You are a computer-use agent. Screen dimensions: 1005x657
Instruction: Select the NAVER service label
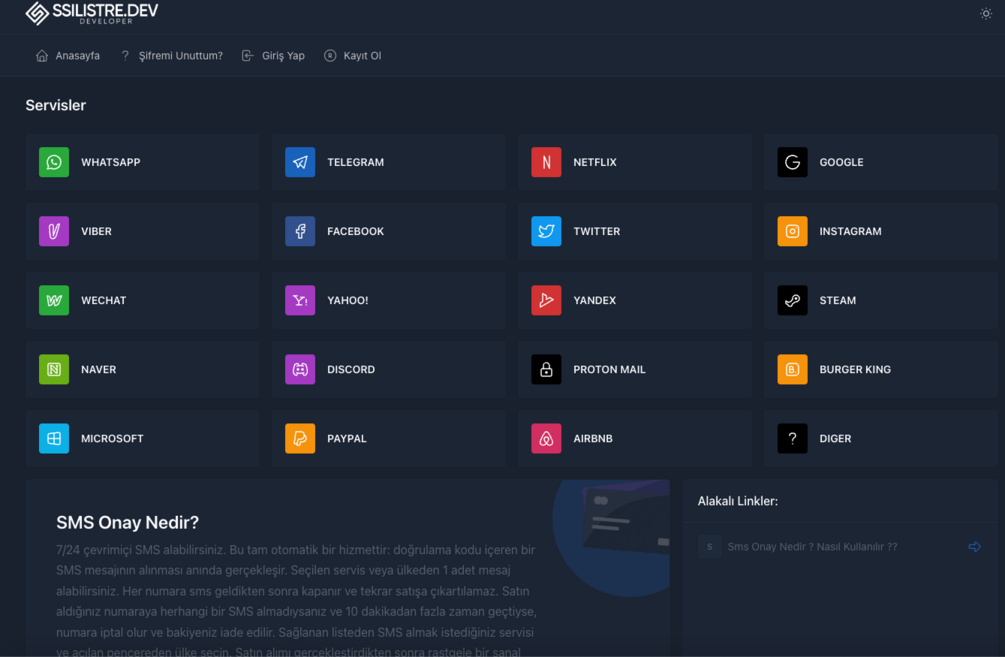coord(99,370)
